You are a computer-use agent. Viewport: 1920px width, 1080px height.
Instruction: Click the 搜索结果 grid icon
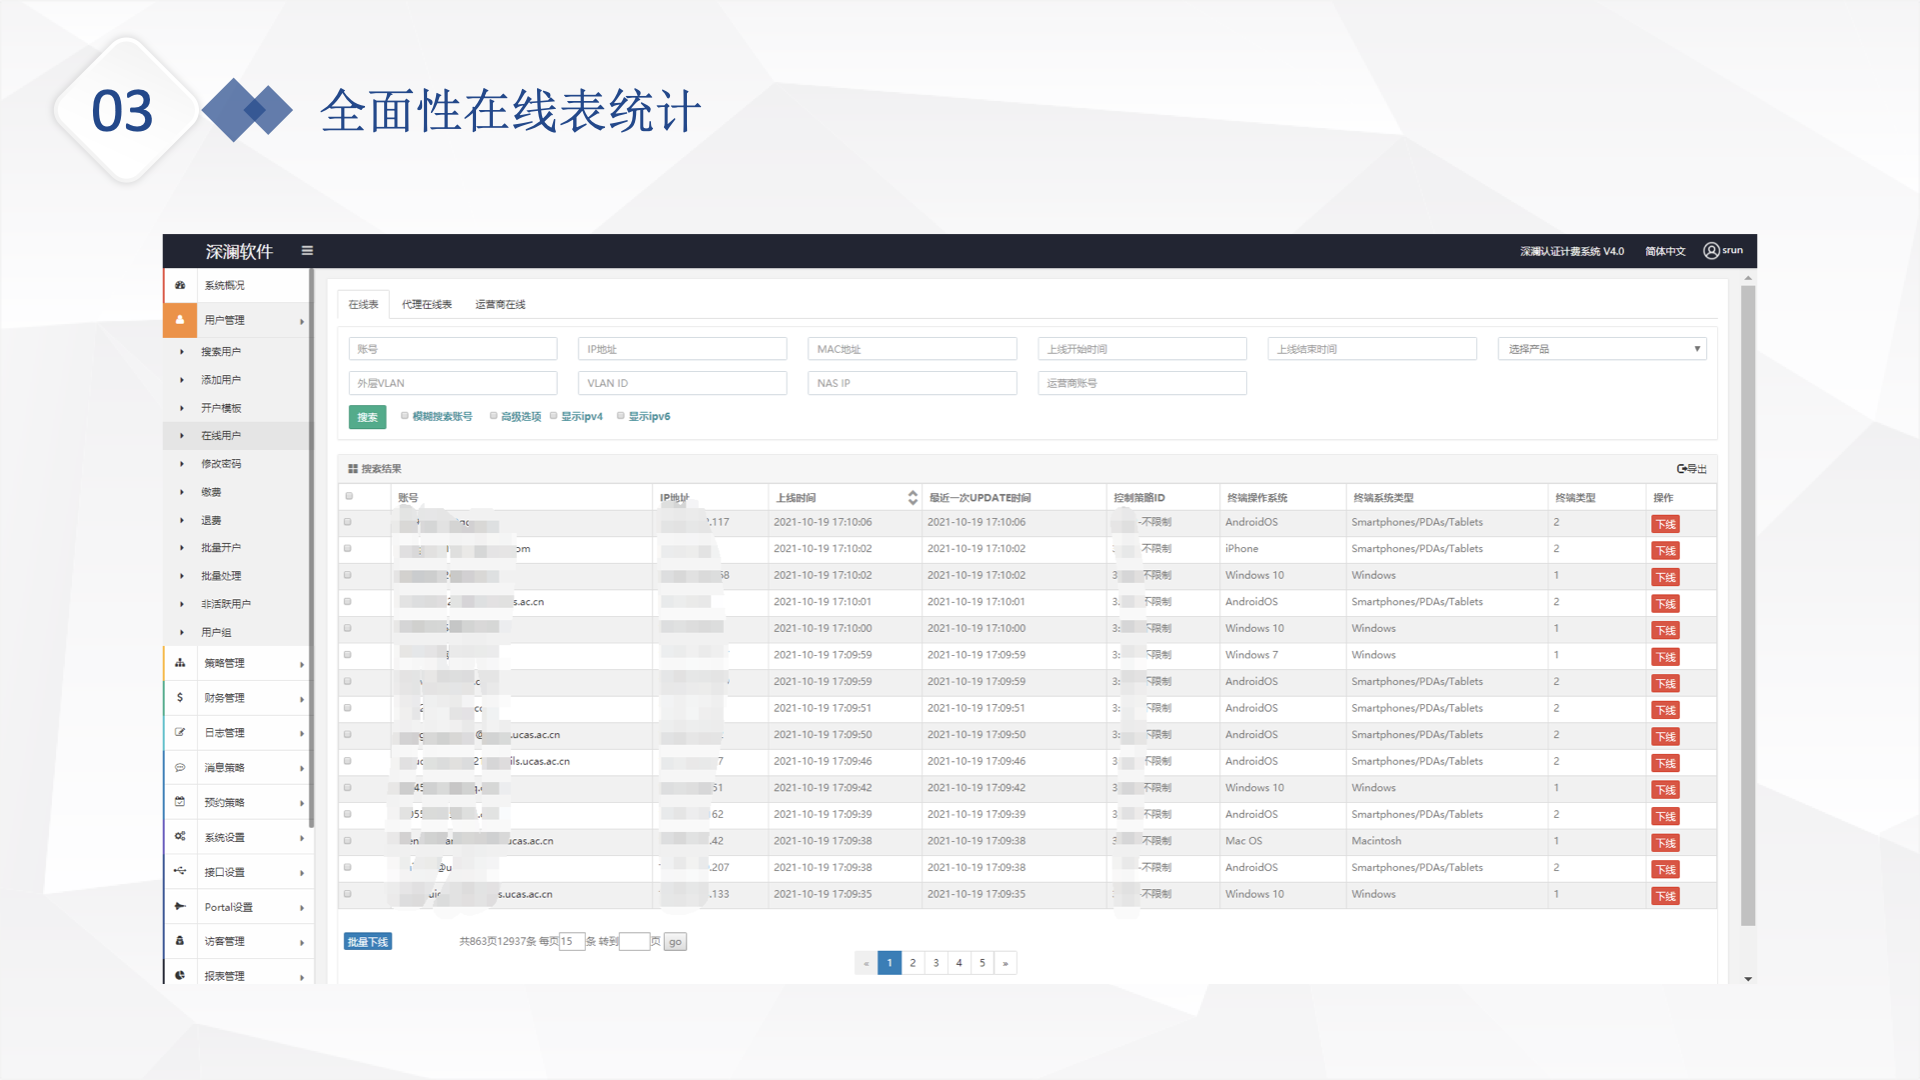352,469
